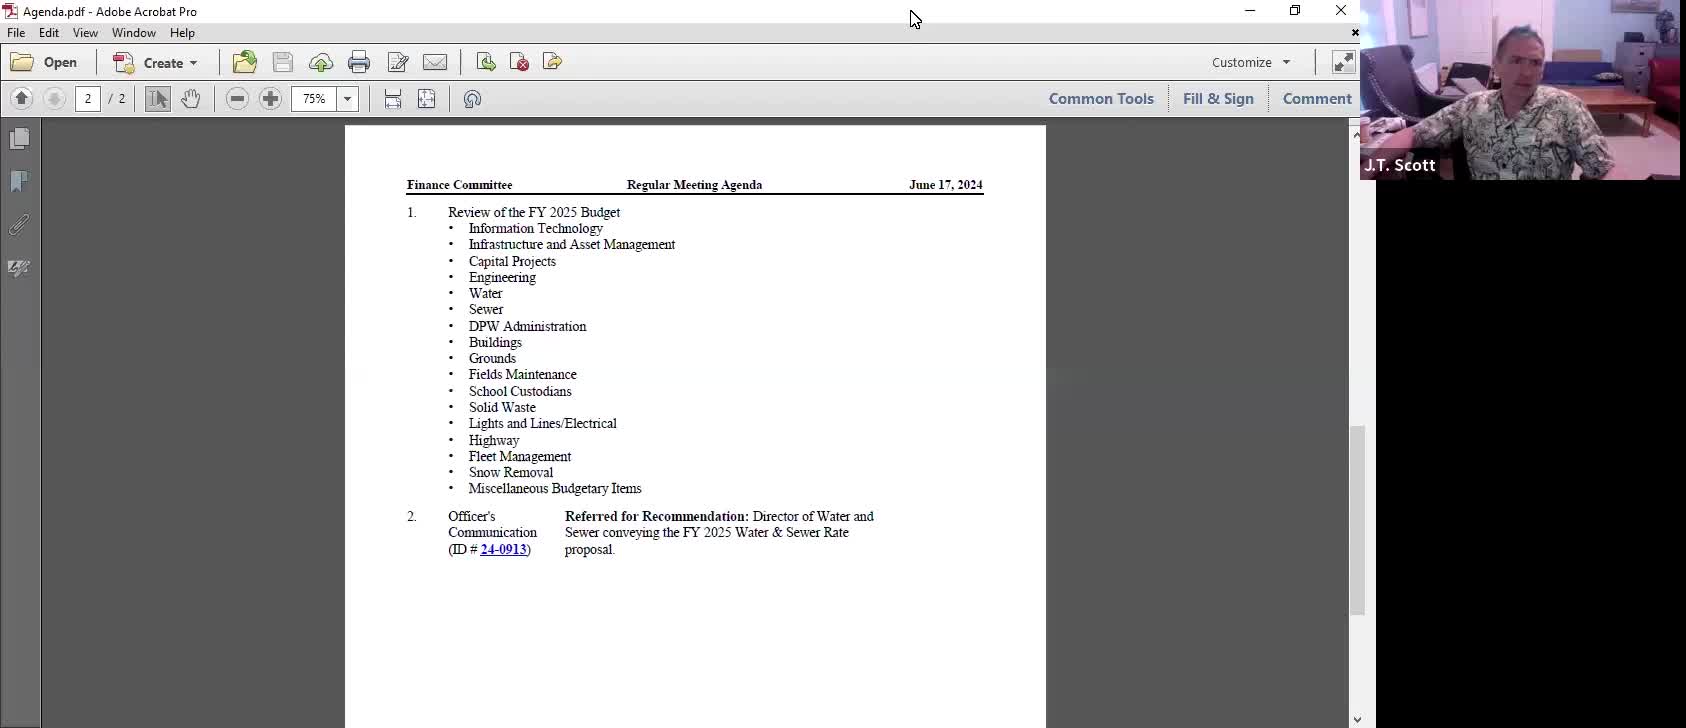Open the Help menu
This screenshot has width=1686, height=728.
pos(182,33)
